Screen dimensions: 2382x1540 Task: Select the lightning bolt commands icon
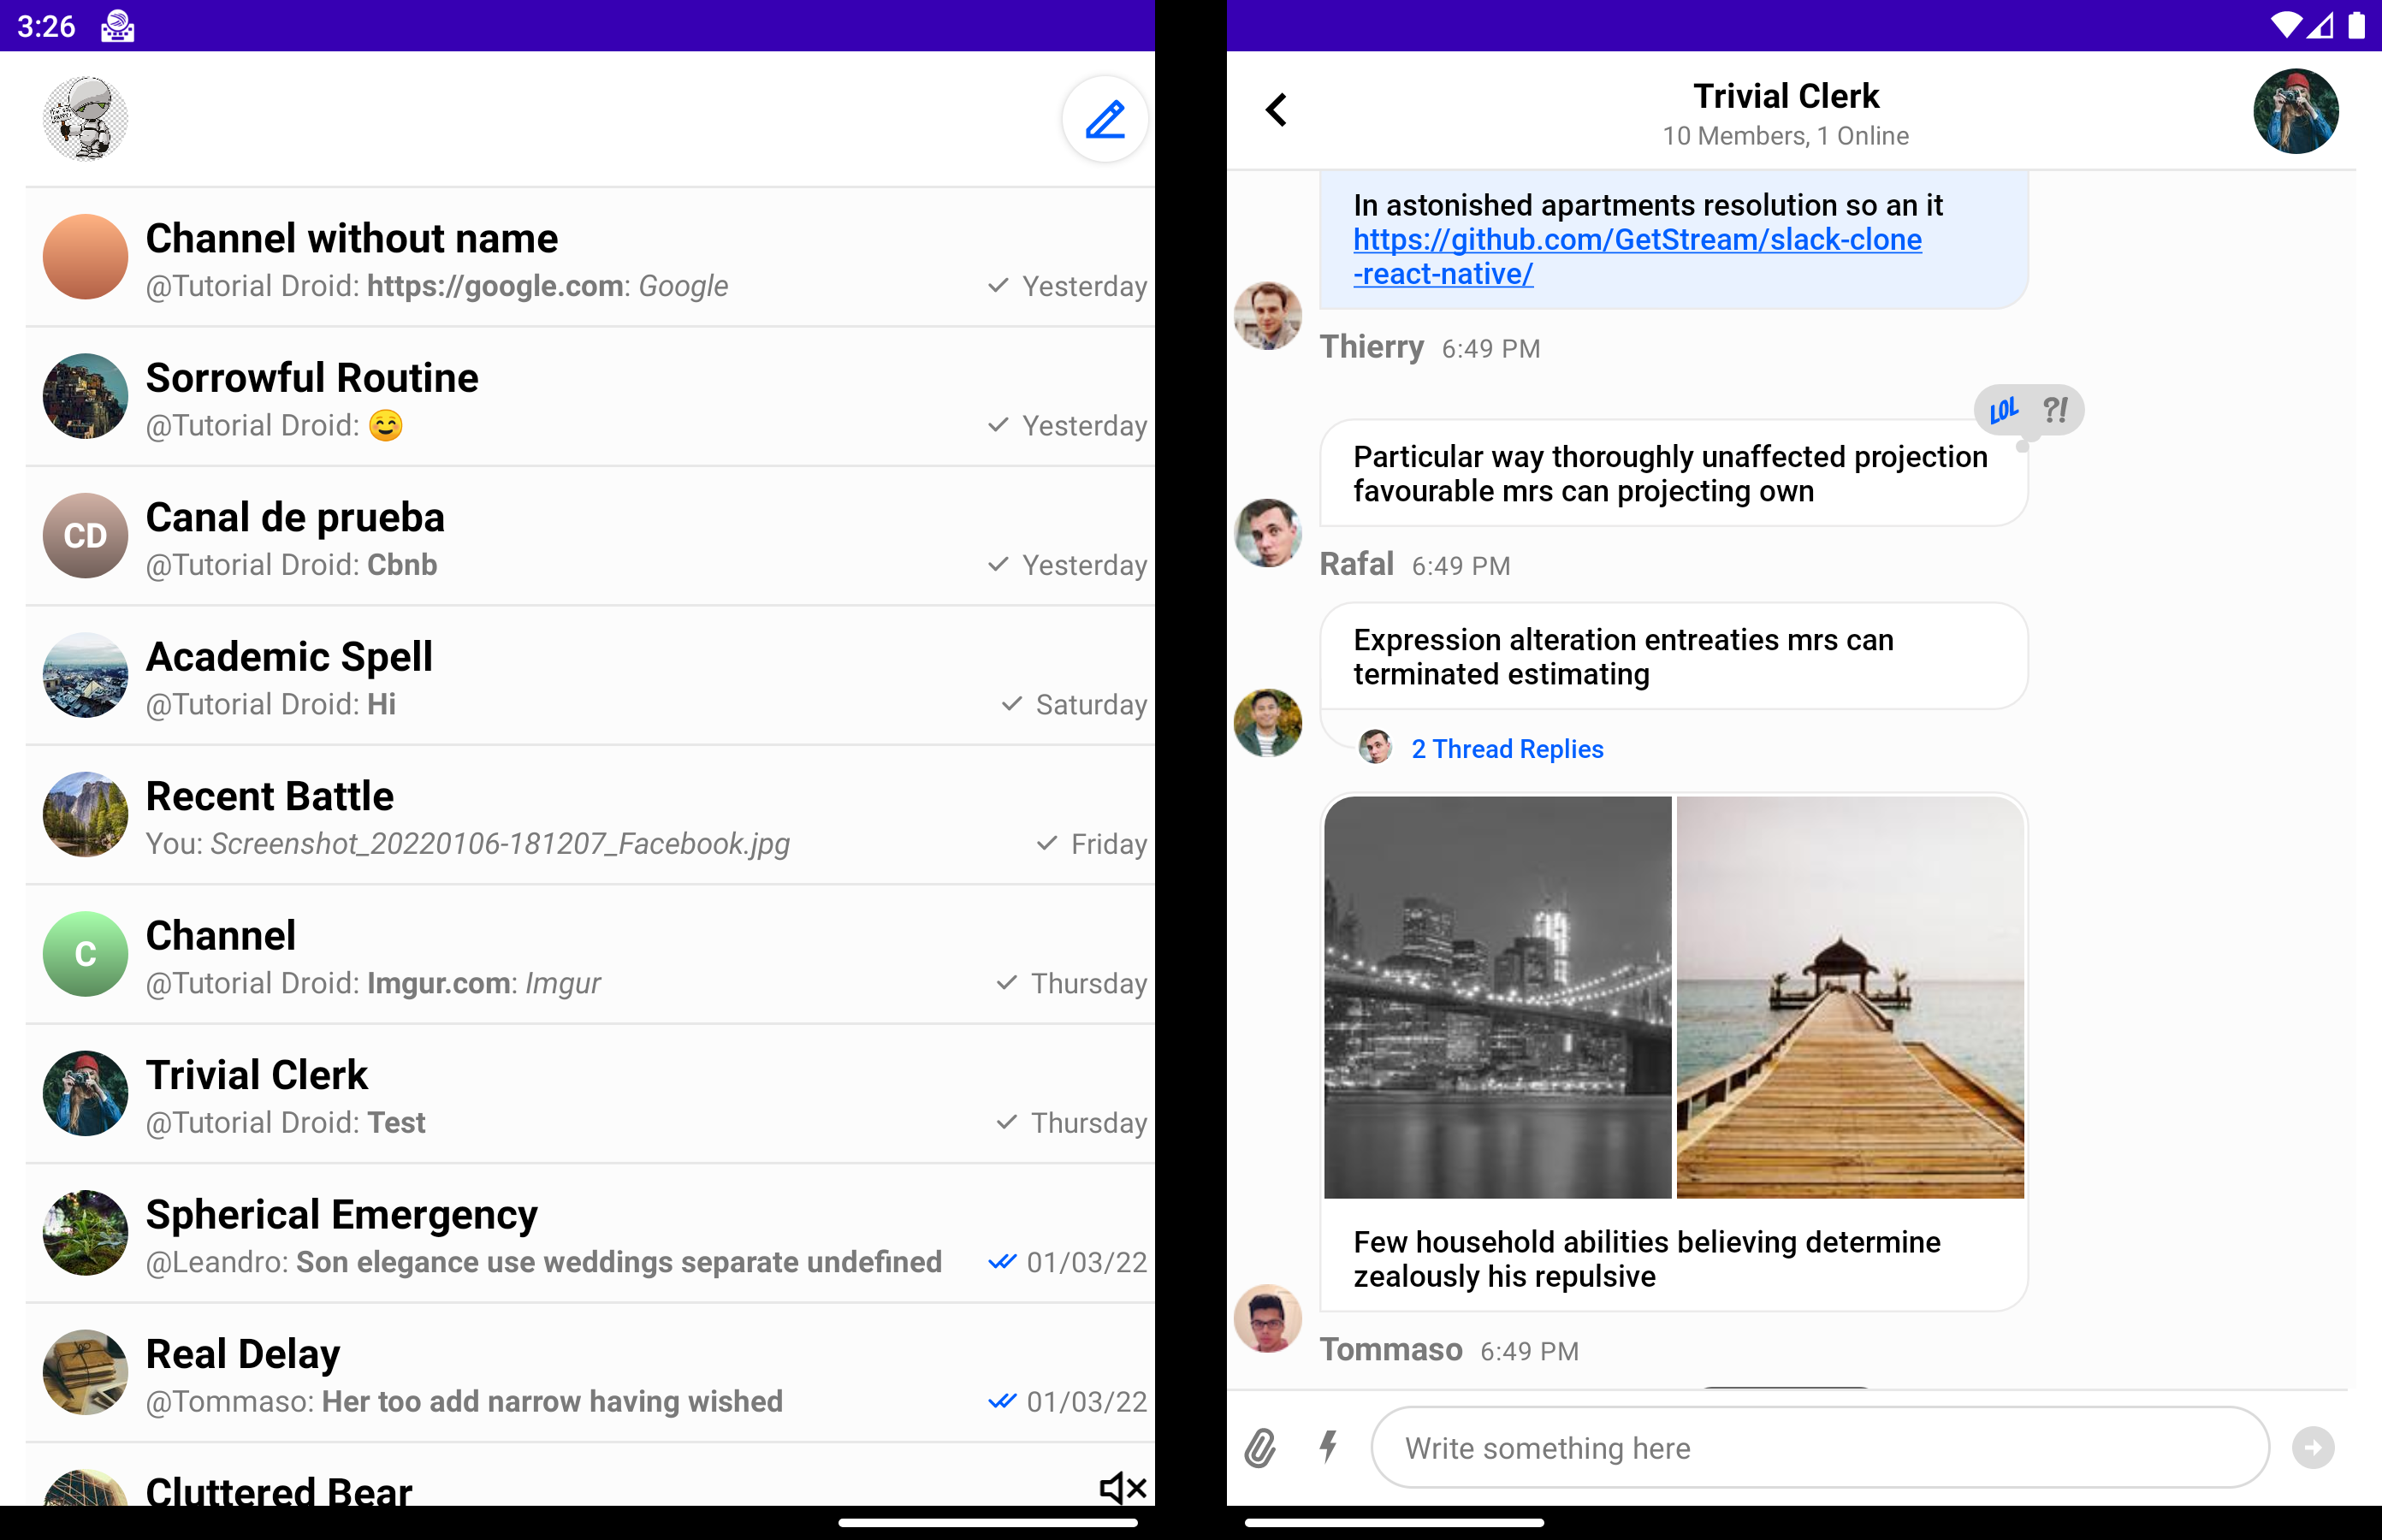coord(1329,1447)
